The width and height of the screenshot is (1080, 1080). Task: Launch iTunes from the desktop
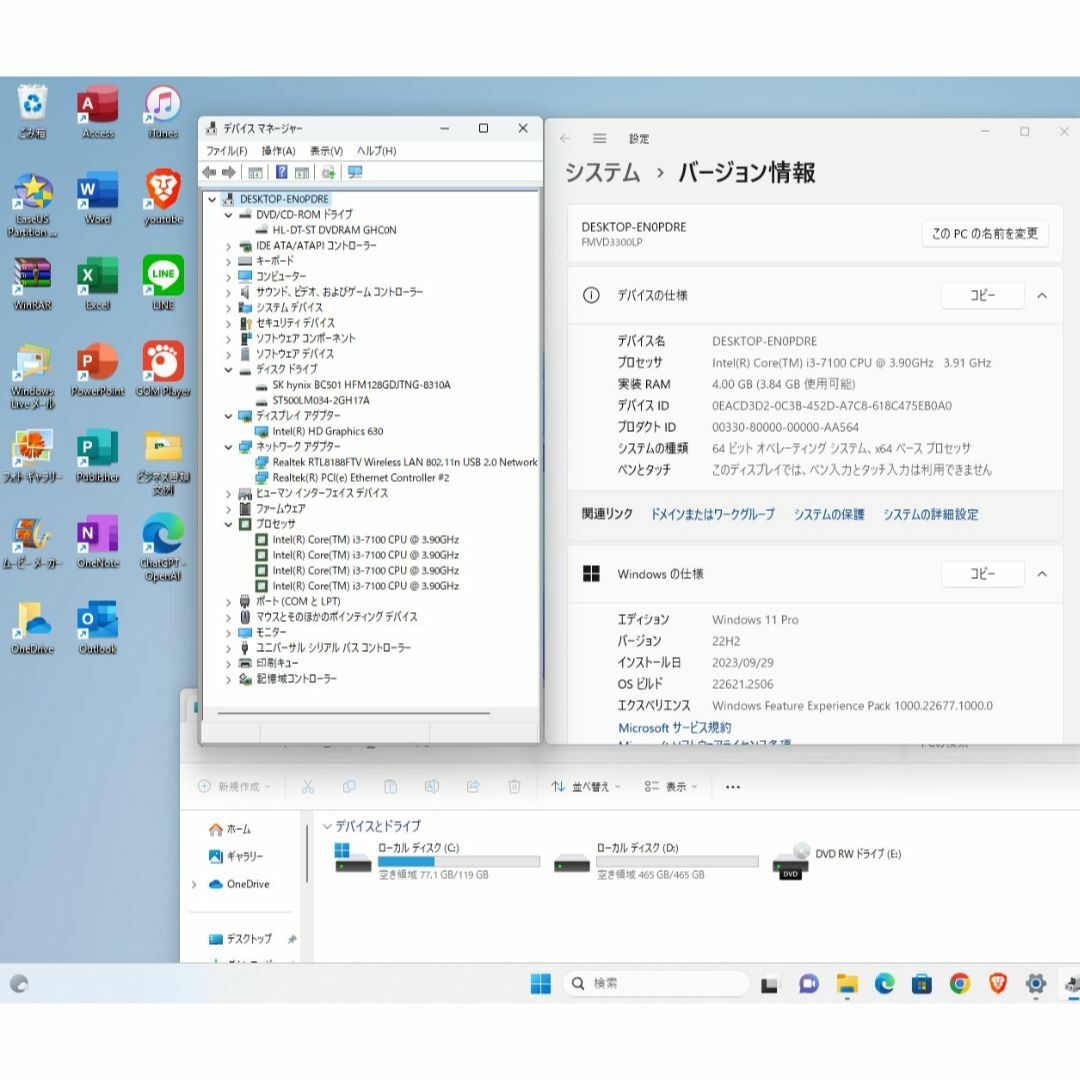163,112
